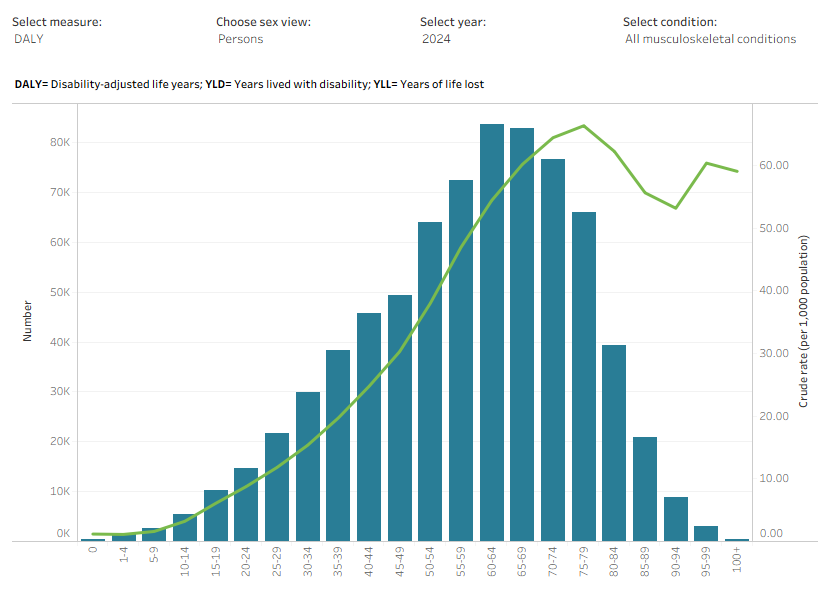Click the '30.00' right axis tick label
Viewport: 830px width, 600px height.
(774, 353)
